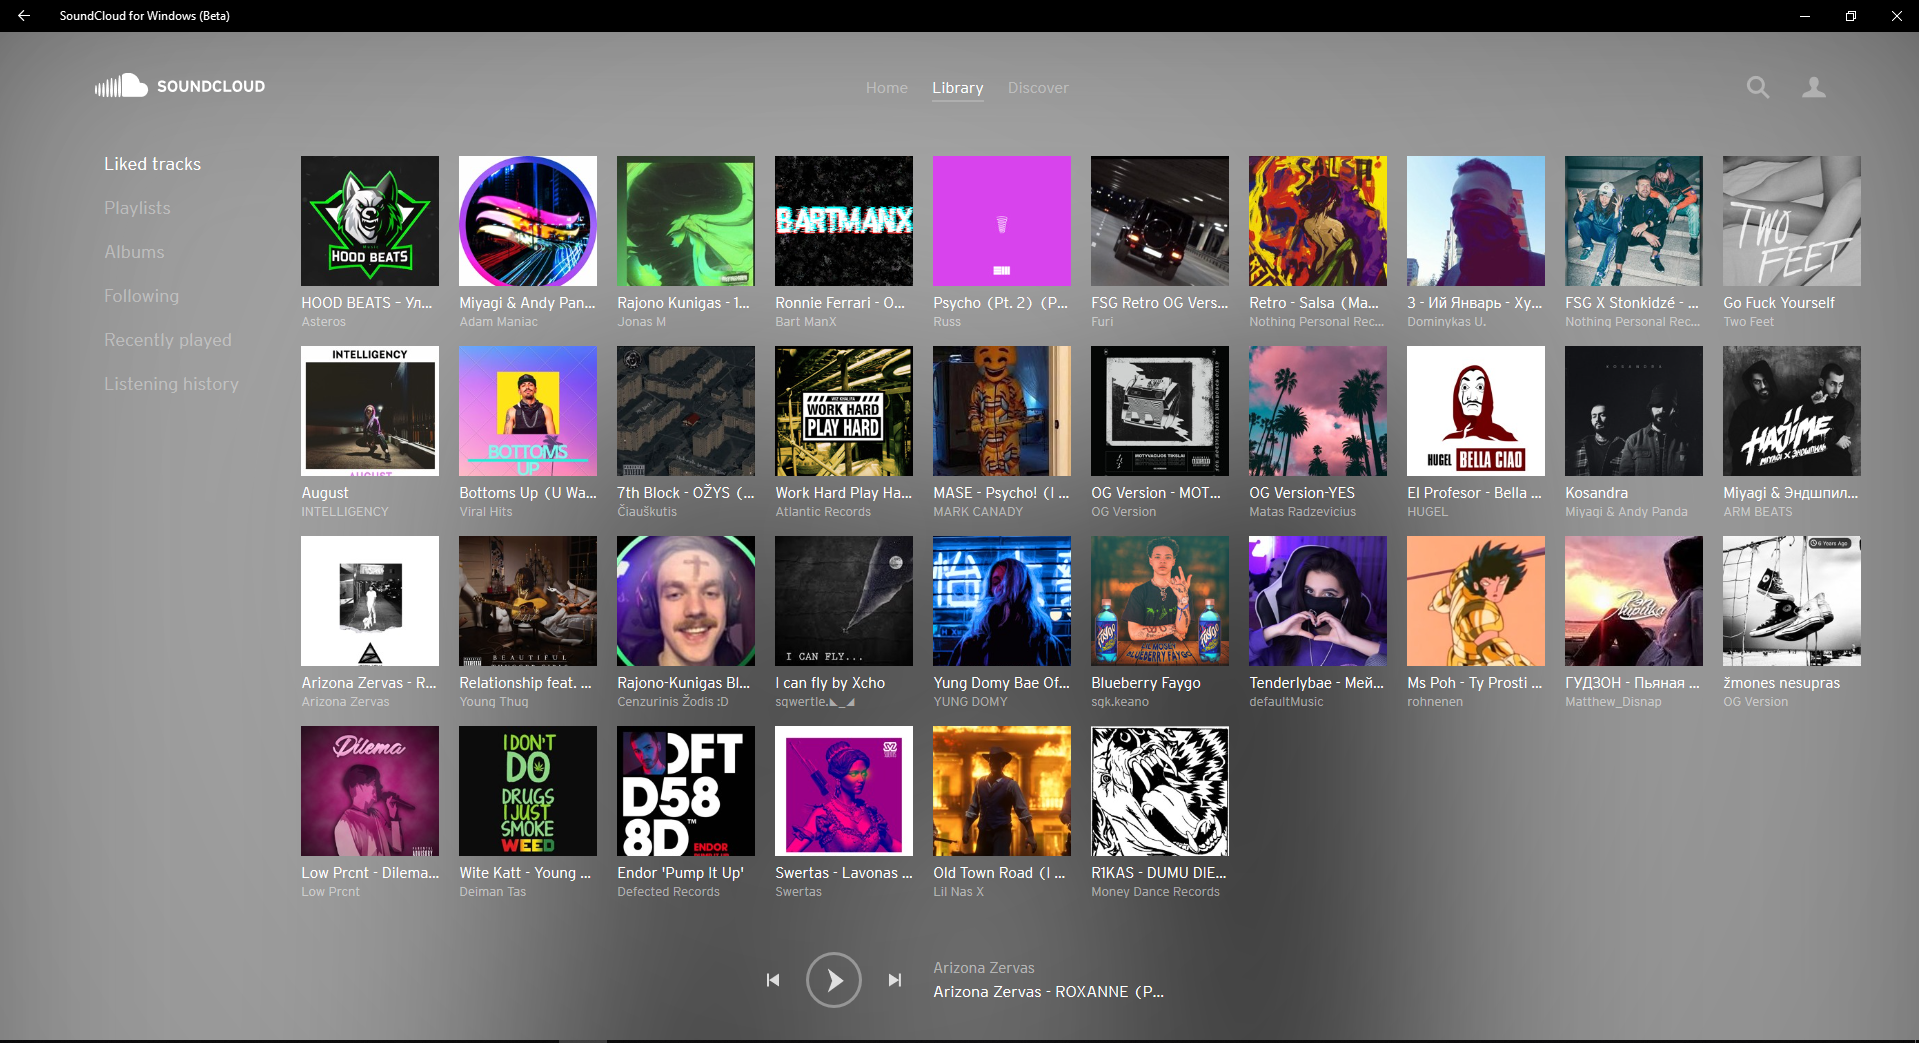Image resolution: width=1919 pixels, height=1043 pixels.
Task: Select the Library tab
Action: click(x=958, y=88)
